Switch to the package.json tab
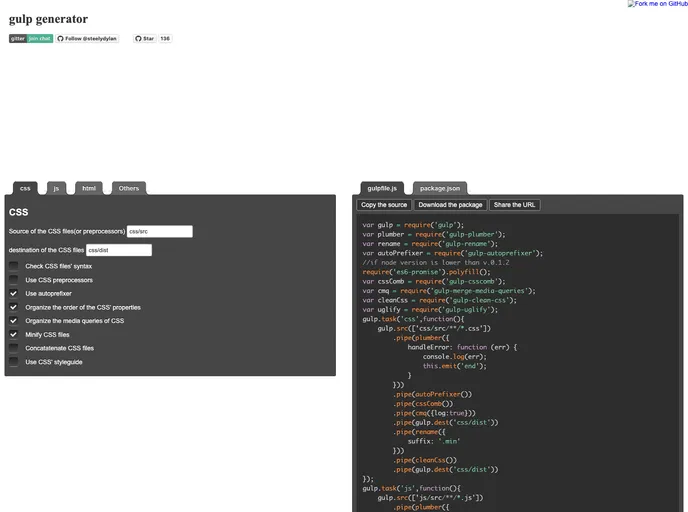688x512 pixels. tap(439, 188)
